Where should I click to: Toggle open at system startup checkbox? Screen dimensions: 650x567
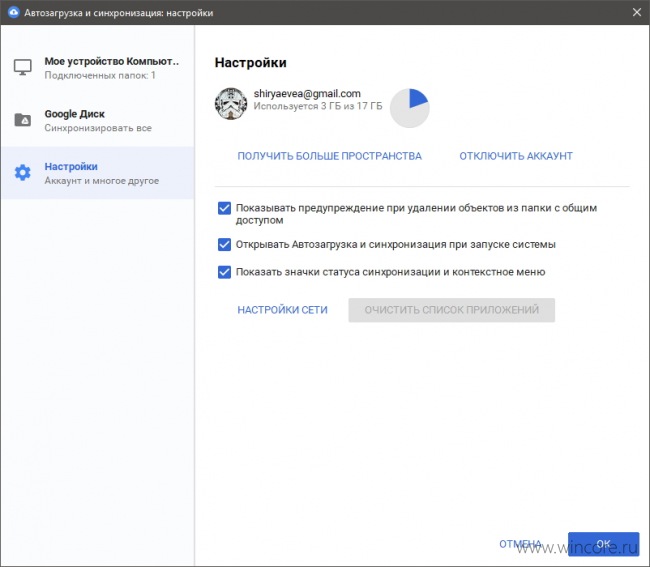coord(224,245)
